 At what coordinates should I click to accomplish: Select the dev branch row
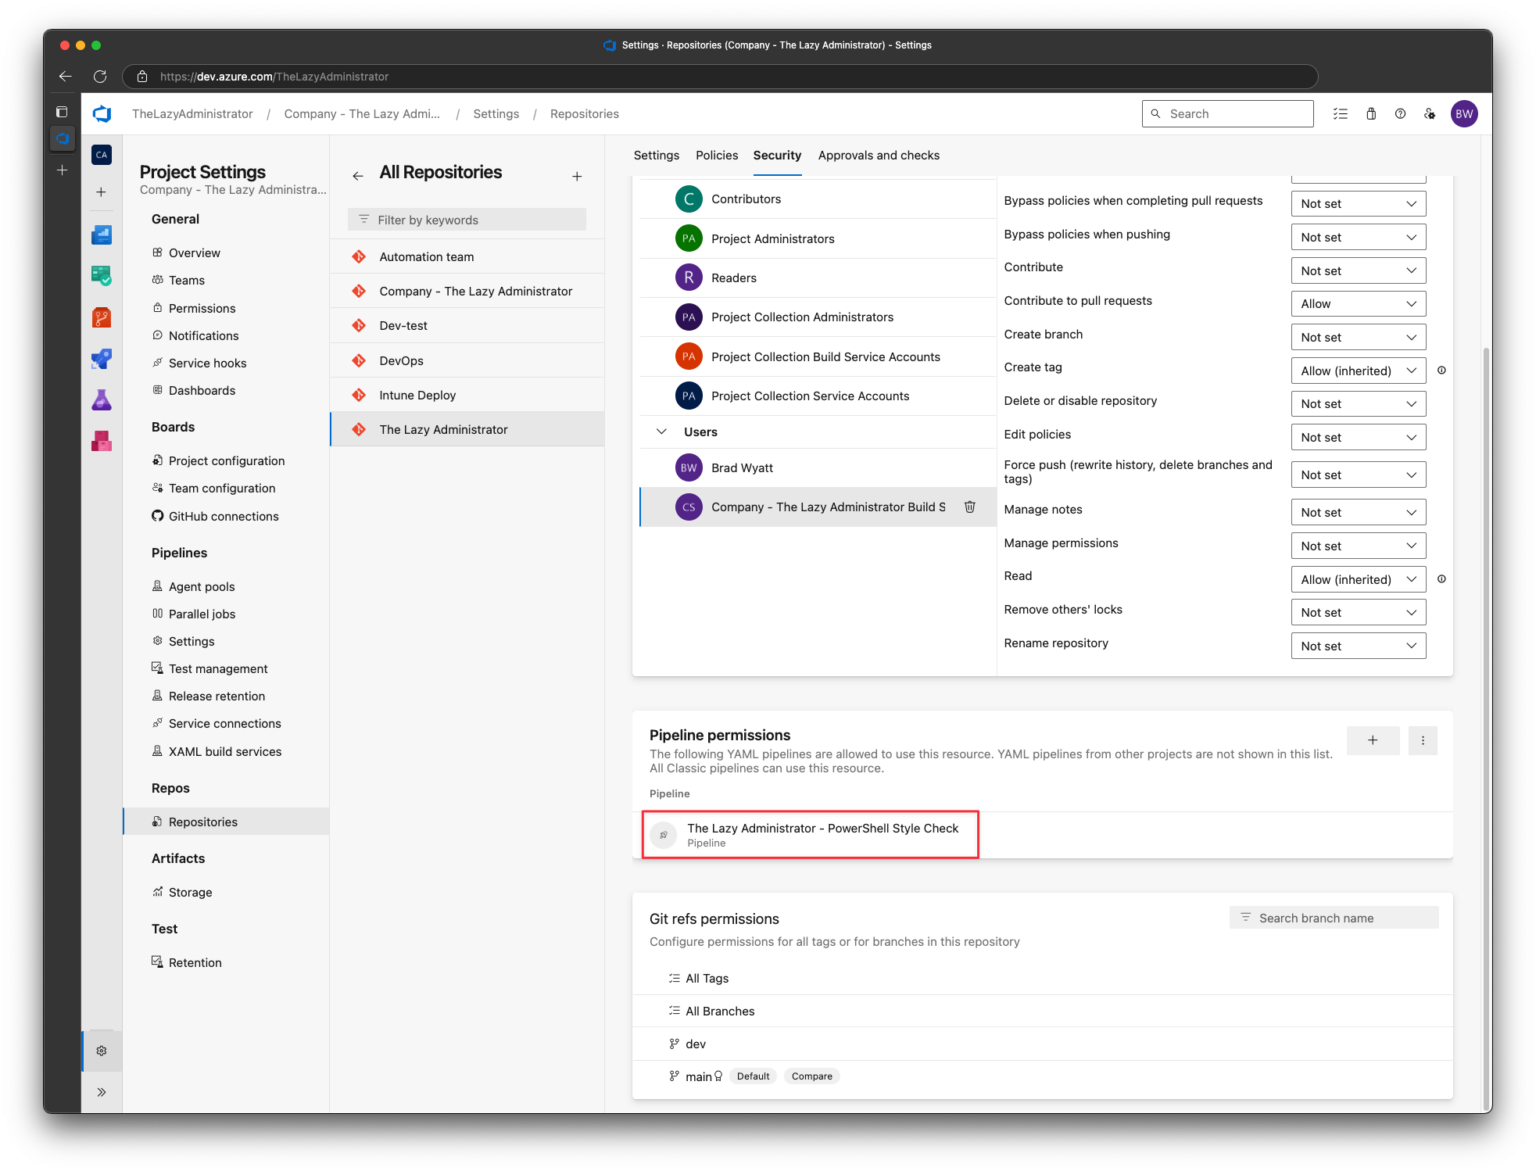(x=1042, y=1044)
